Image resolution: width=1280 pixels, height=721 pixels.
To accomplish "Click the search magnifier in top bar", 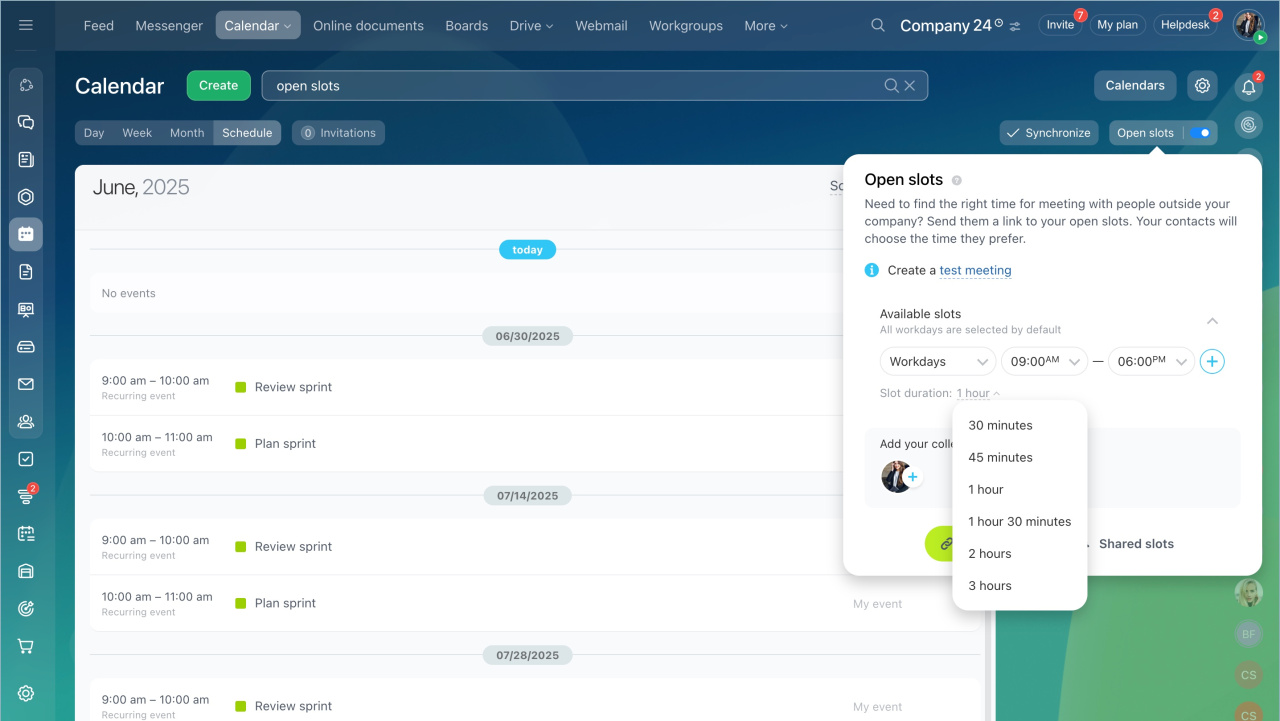I will click(878, 25).
